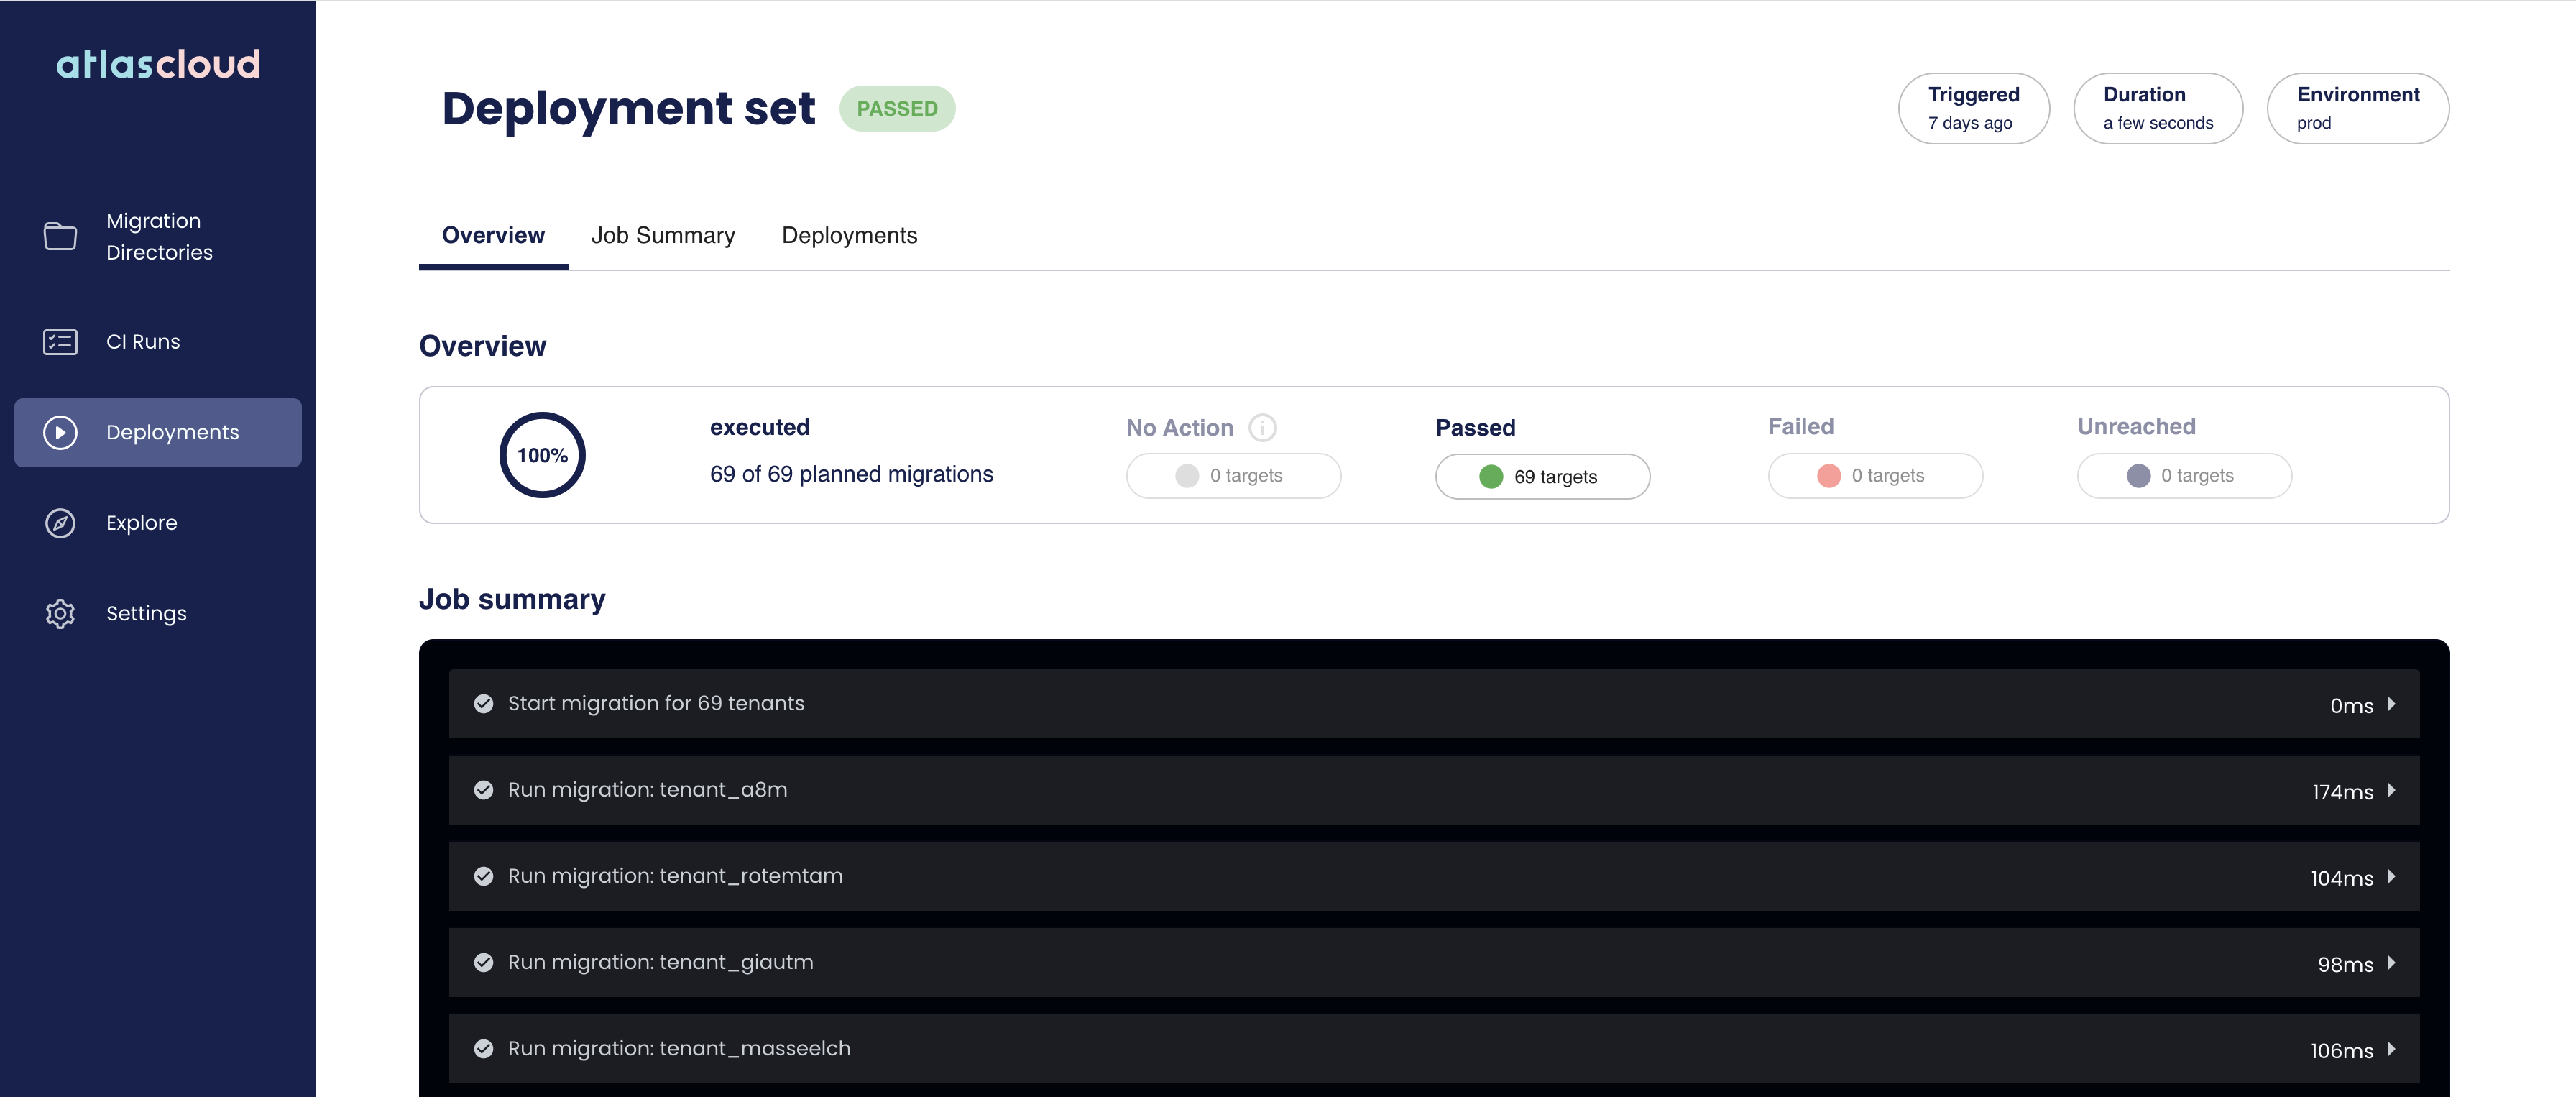Screen dimensions: 2576x1097
Task: Click the PASSED status badge
Action: pos(897,108)
